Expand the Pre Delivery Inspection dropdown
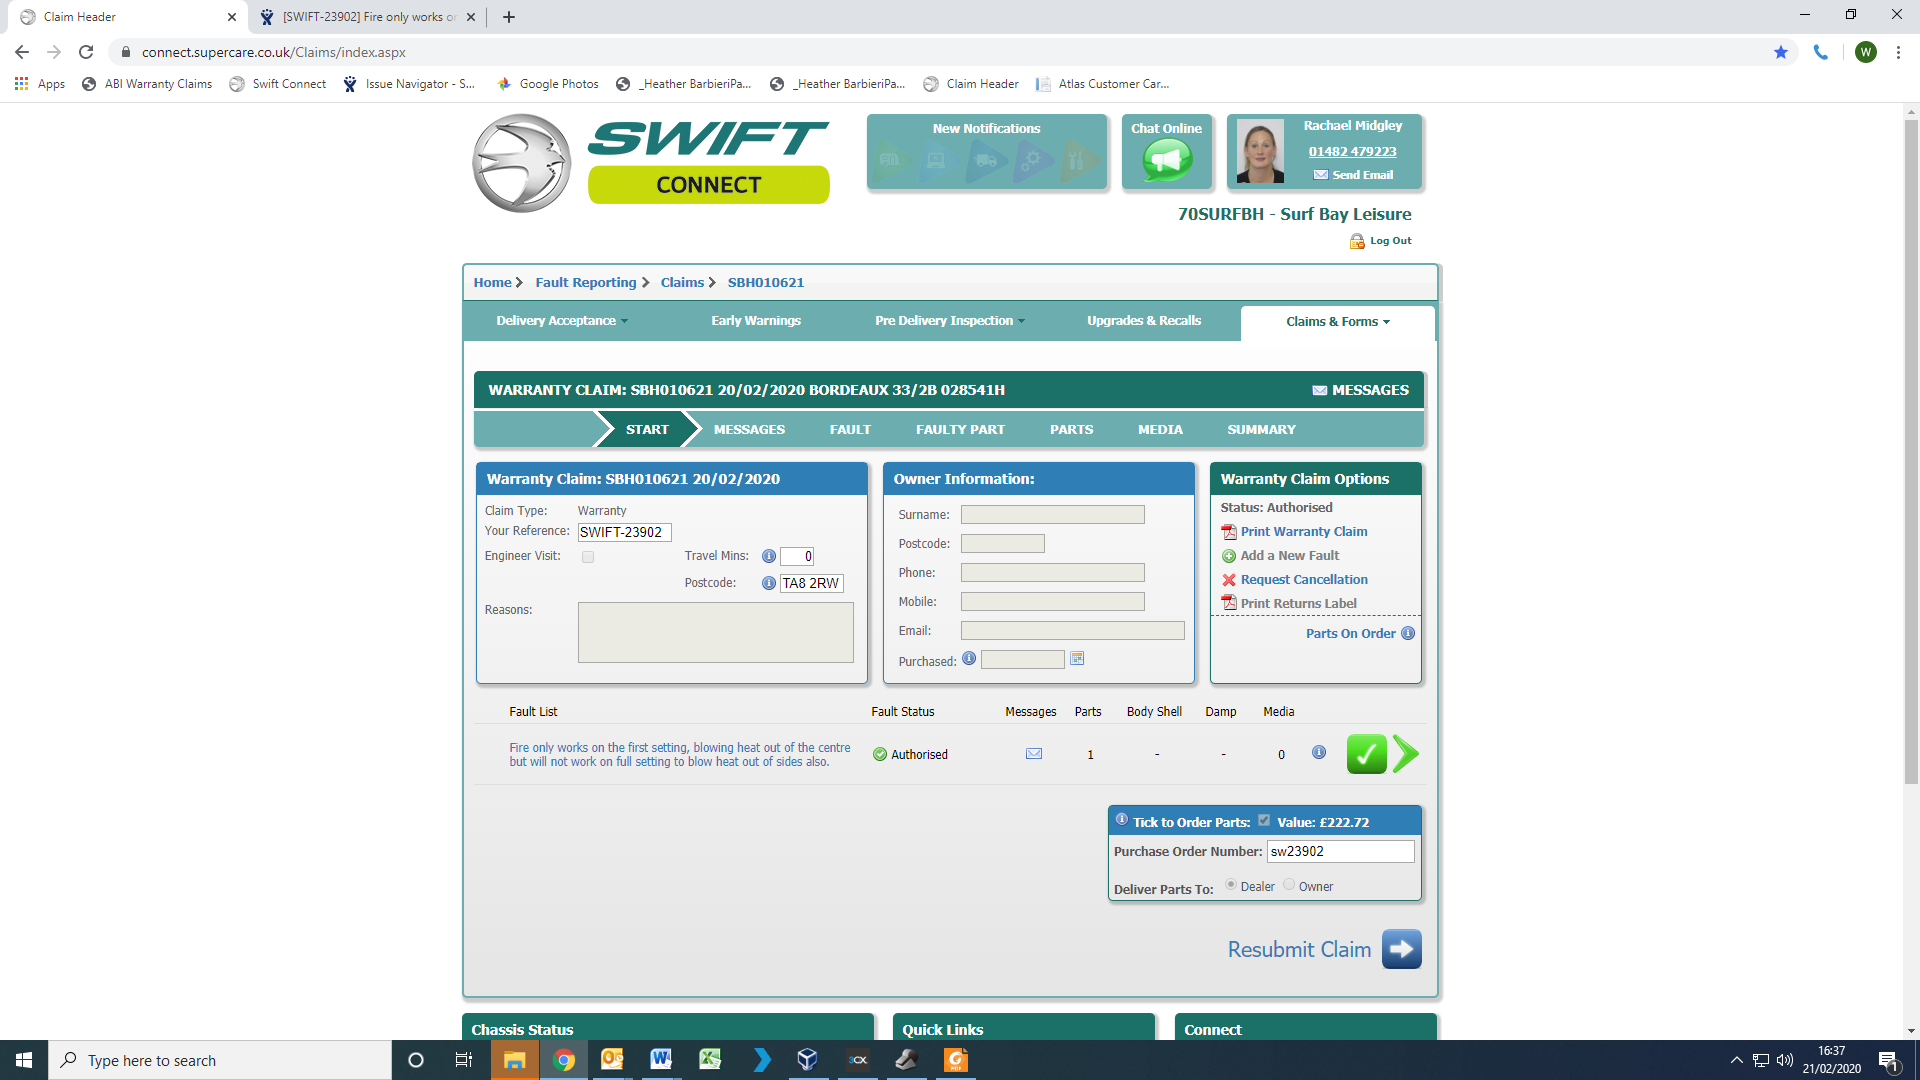 949,321
